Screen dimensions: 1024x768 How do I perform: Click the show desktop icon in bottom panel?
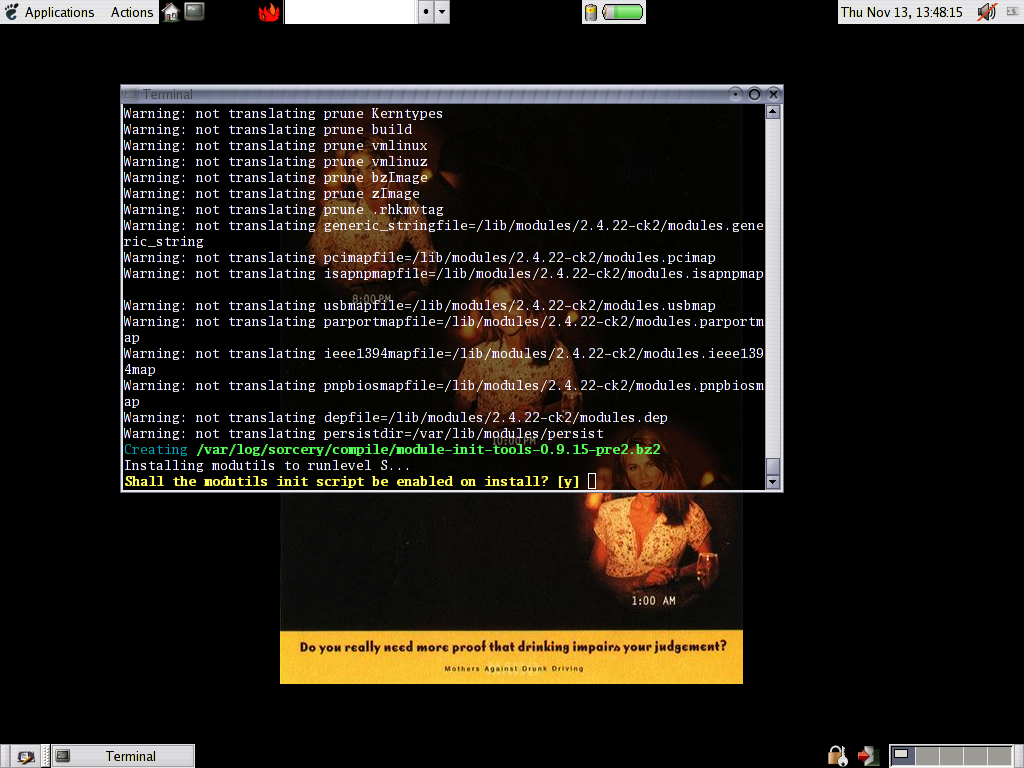click(x=25, y=756)
